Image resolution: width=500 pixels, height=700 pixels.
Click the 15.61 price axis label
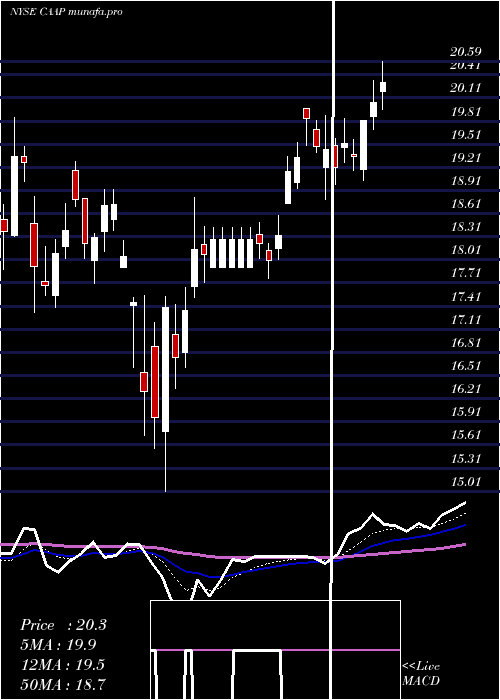tap(466, 435)
